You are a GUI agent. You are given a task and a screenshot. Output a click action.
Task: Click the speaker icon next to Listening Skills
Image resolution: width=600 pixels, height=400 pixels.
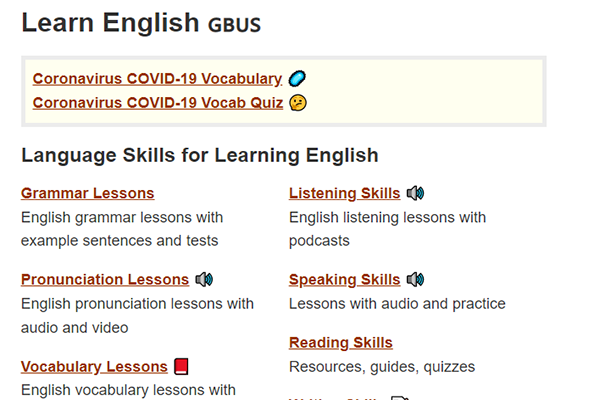pos(415,193)
